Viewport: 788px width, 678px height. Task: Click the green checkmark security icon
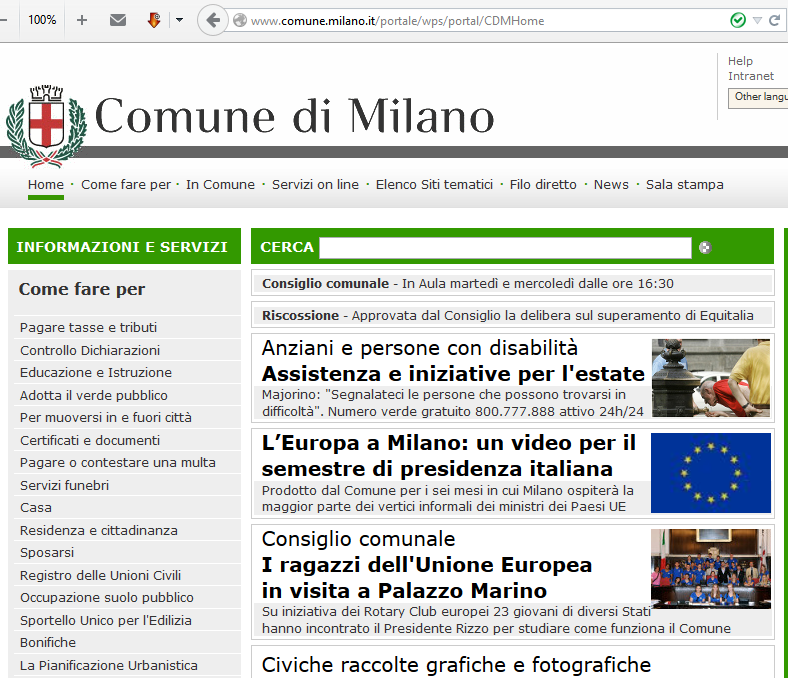click(x=738, y=20)
